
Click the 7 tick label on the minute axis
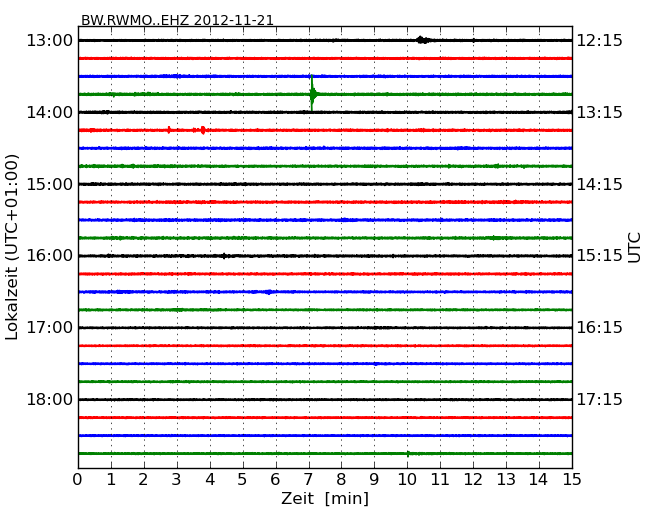point(308,480)
